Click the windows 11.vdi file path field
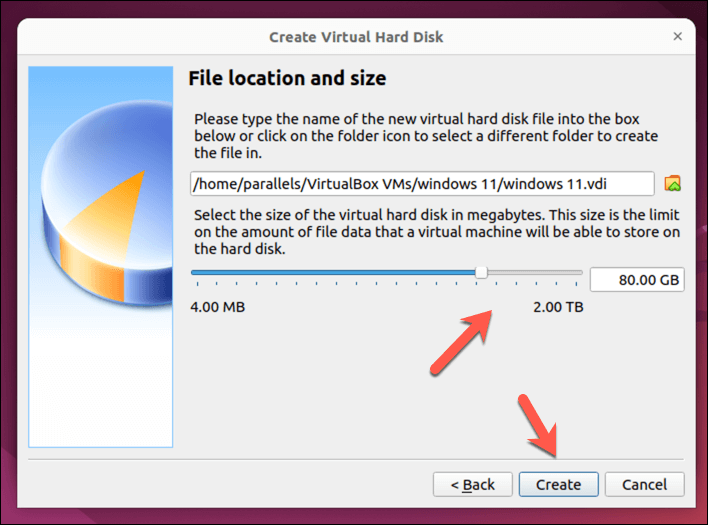This screenshot has height=525, width=708. point(422,184)
